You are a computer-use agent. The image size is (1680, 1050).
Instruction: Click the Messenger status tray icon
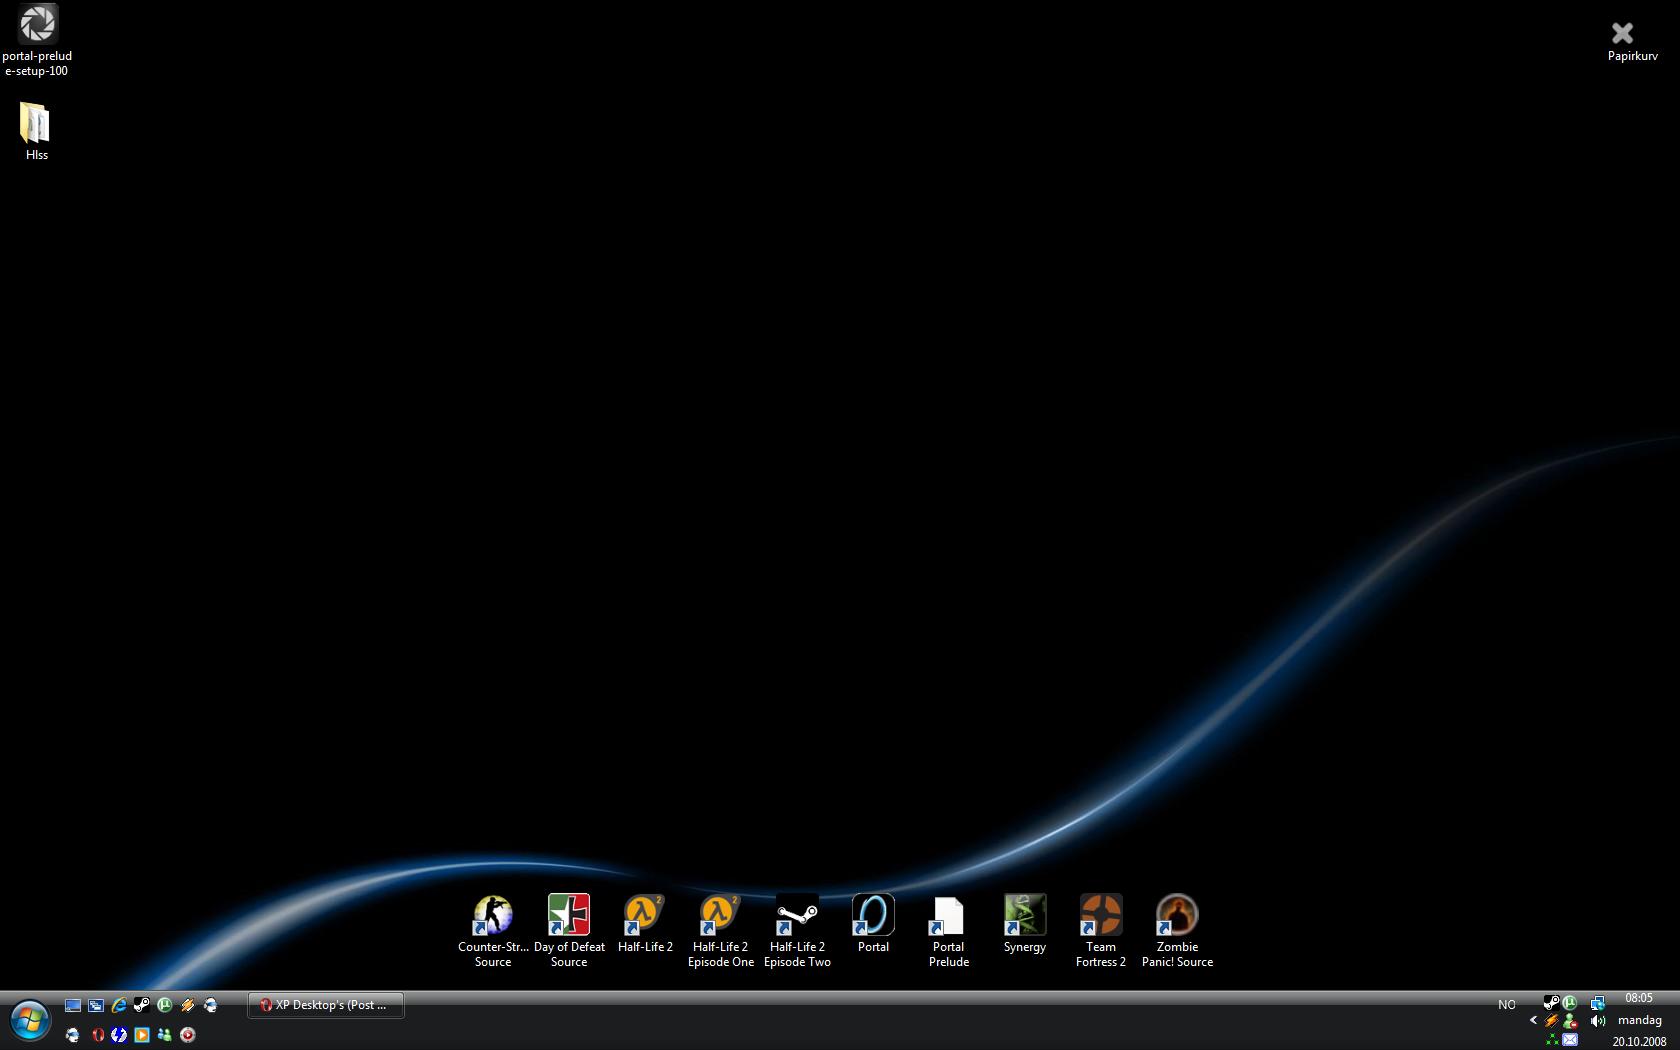pyautogui.click(x=1570, y=1021)
